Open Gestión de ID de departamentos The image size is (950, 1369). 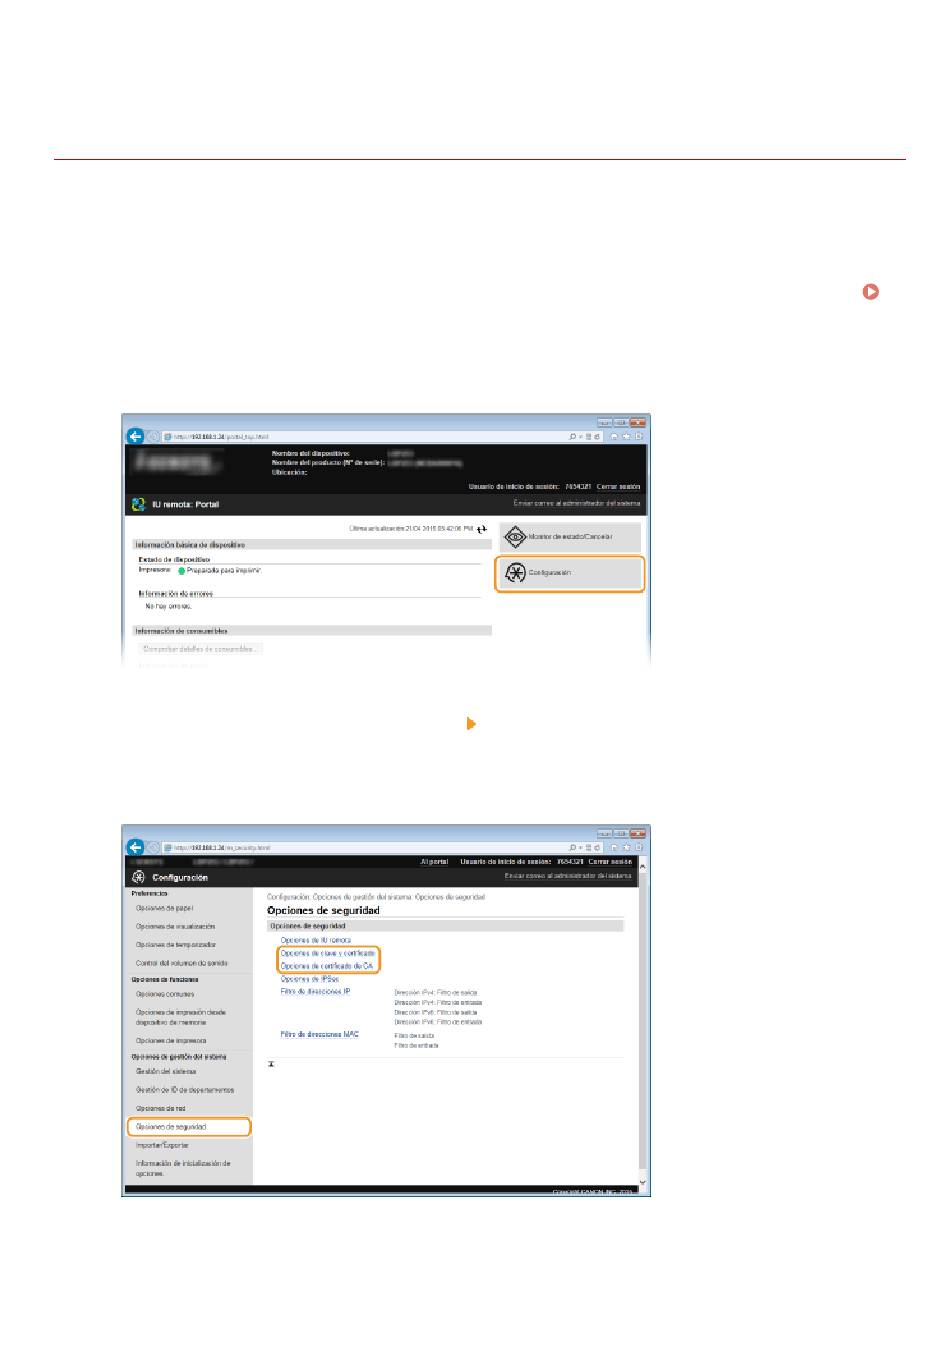point(185,1090)
